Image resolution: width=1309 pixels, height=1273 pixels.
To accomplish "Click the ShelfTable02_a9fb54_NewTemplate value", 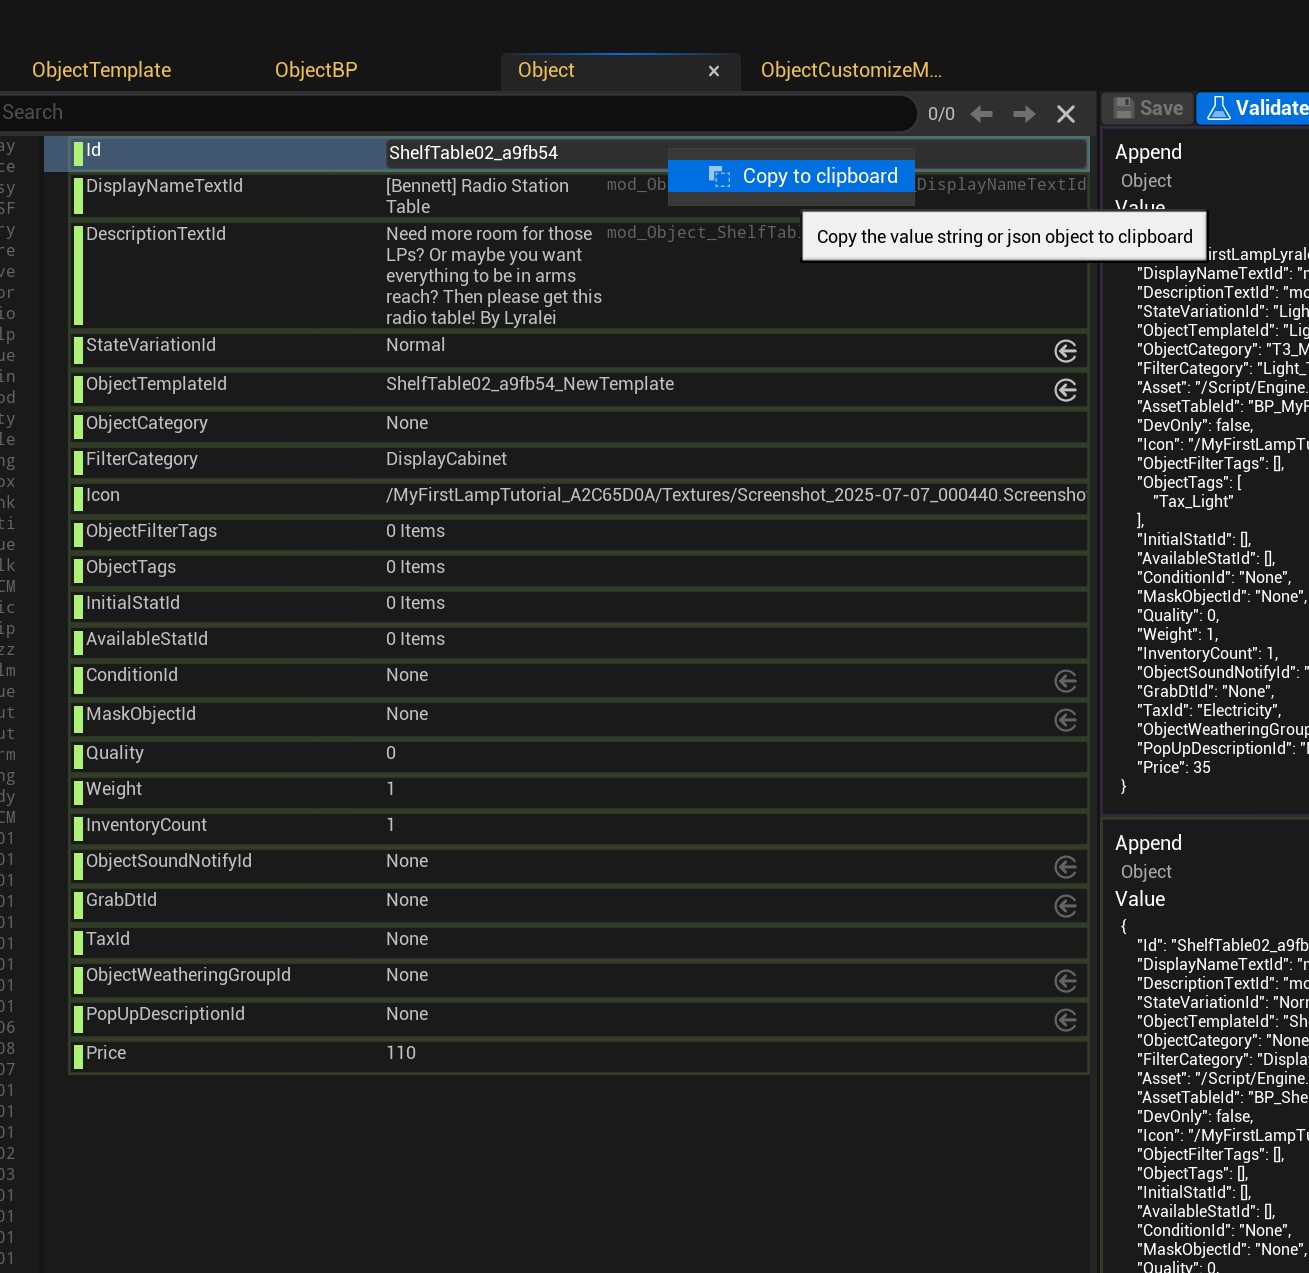I will [530, 384].
